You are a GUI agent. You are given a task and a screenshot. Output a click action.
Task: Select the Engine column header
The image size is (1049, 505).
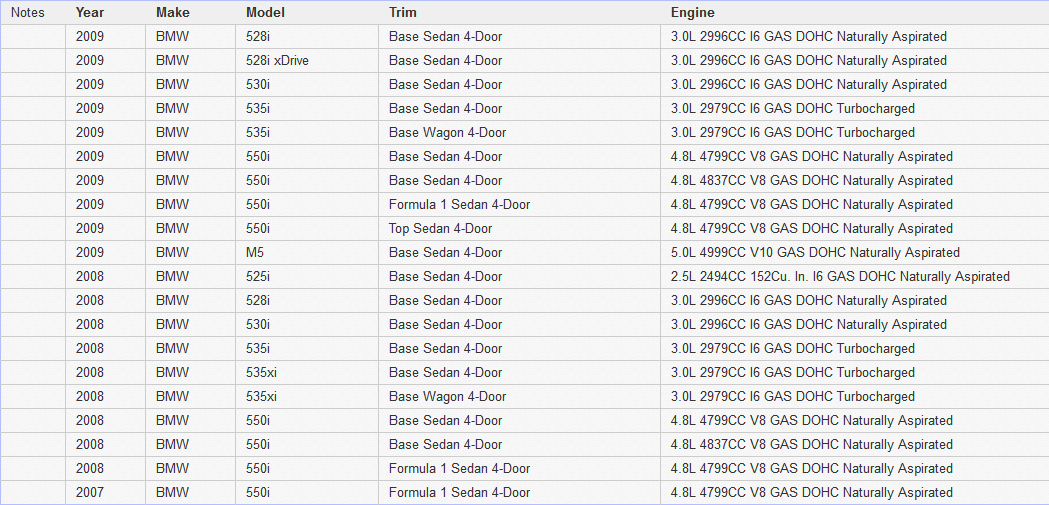[692, 12]
